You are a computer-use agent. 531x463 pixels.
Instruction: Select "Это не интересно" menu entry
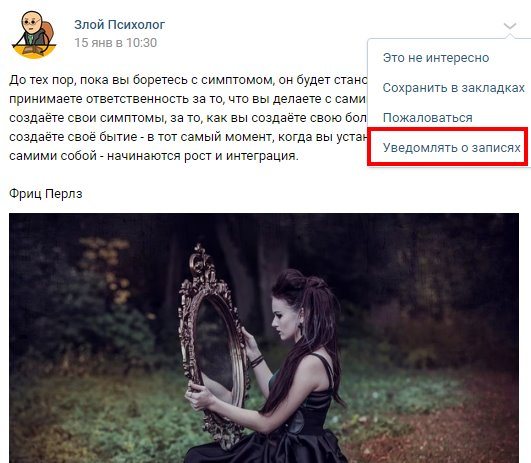click(436, 58)
